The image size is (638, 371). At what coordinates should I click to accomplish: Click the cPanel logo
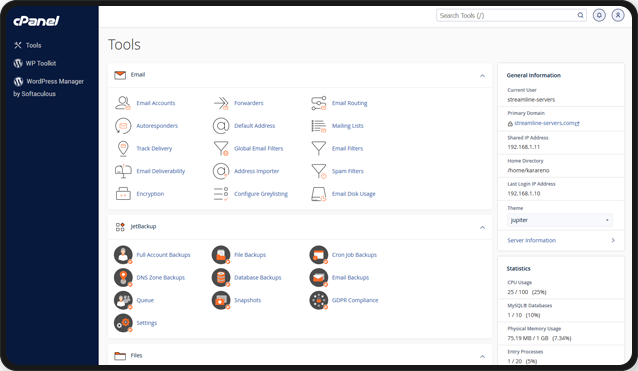tap(36, 21)
